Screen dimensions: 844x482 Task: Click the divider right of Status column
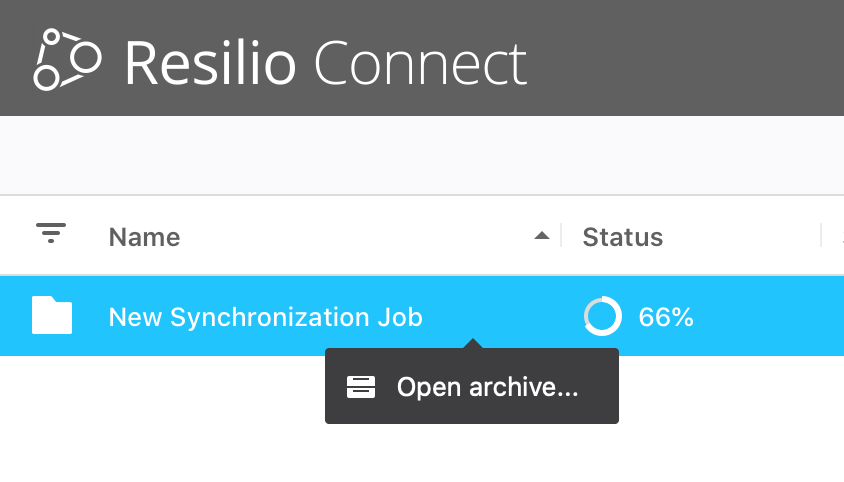pyautogui.click(x=821, y=236)
